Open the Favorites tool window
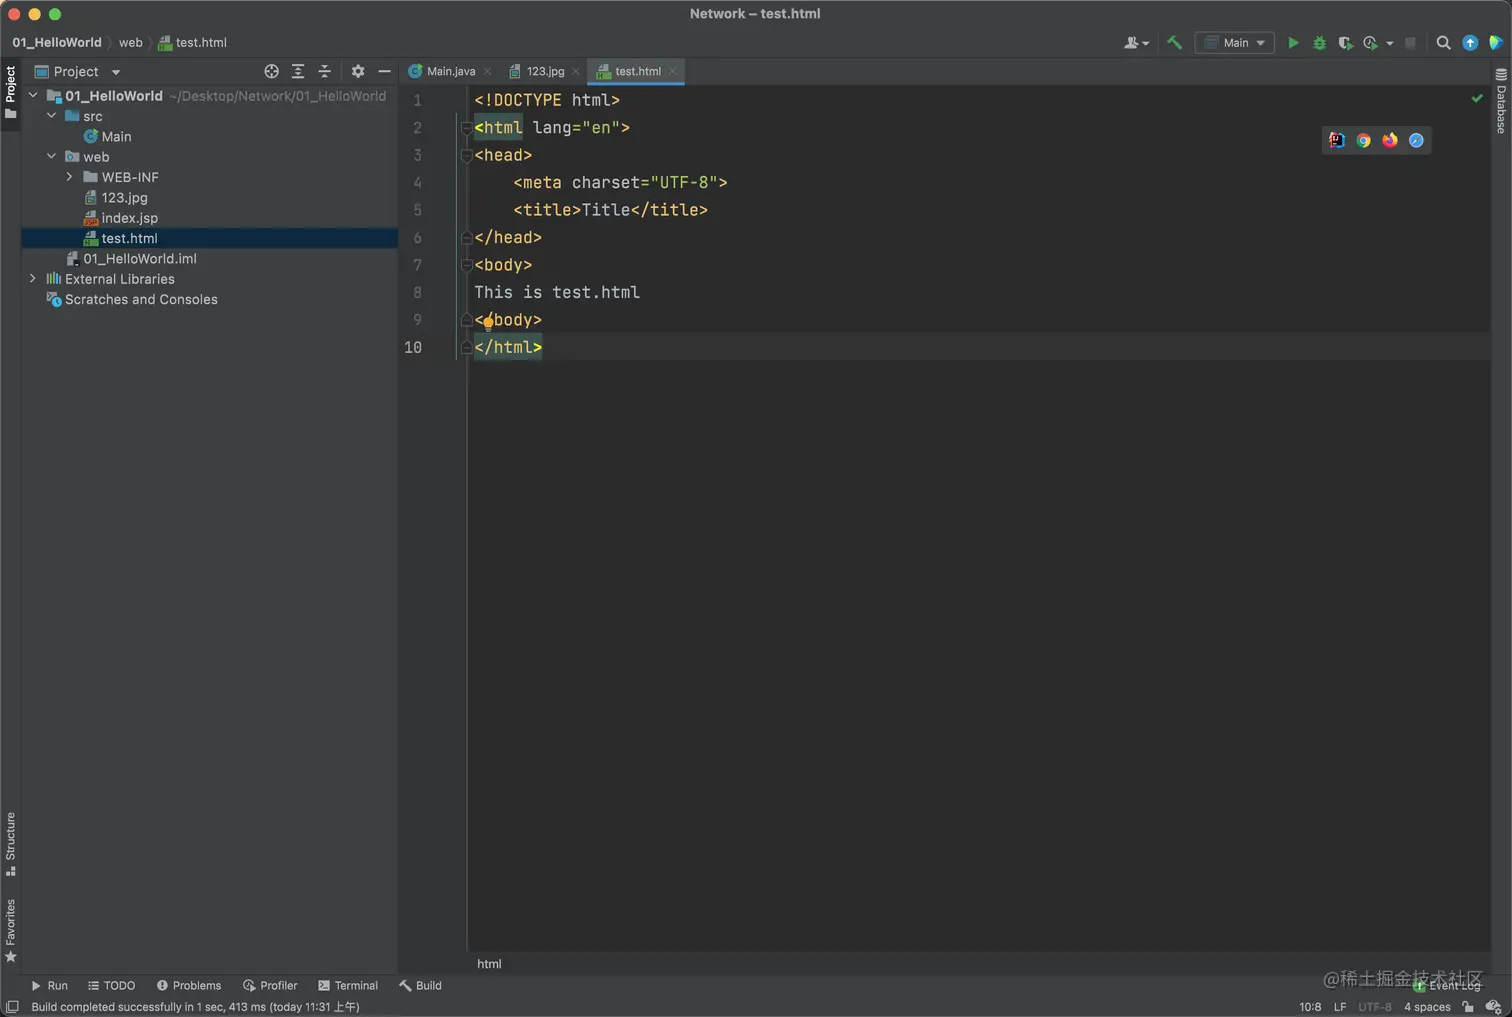Image resolution: width=1512 pixels, height=1017 pixels. point(11,931)
